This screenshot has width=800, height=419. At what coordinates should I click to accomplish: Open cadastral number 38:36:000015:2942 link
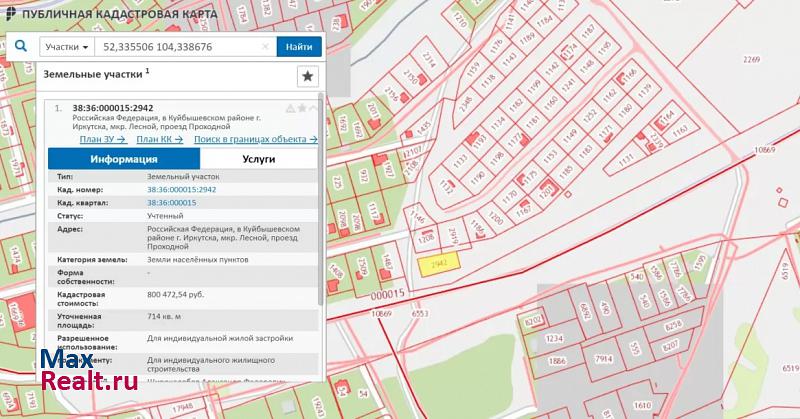coord(181,189)
